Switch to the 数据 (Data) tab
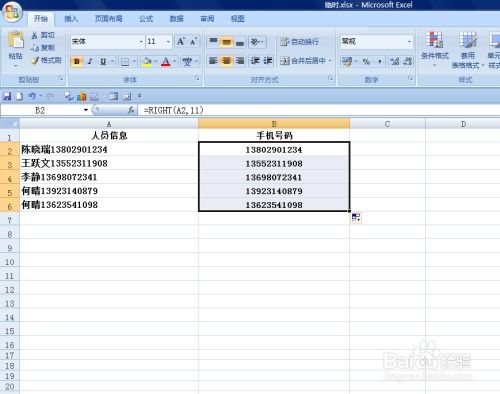The image size is (500, 394). click(176, 19)
